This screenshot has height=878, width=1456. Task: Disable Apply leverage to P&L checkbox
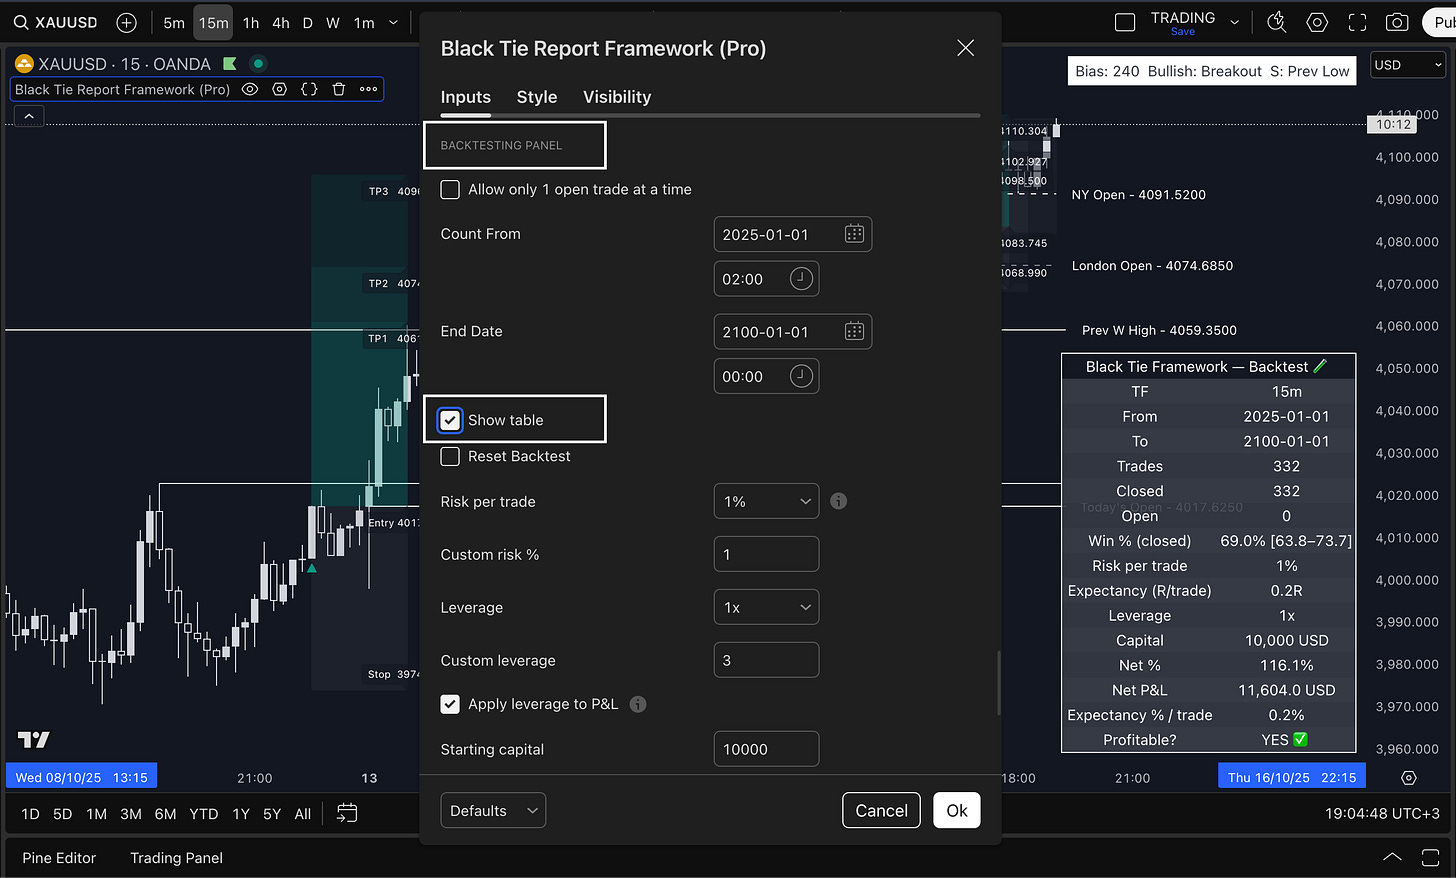point(450,704)
